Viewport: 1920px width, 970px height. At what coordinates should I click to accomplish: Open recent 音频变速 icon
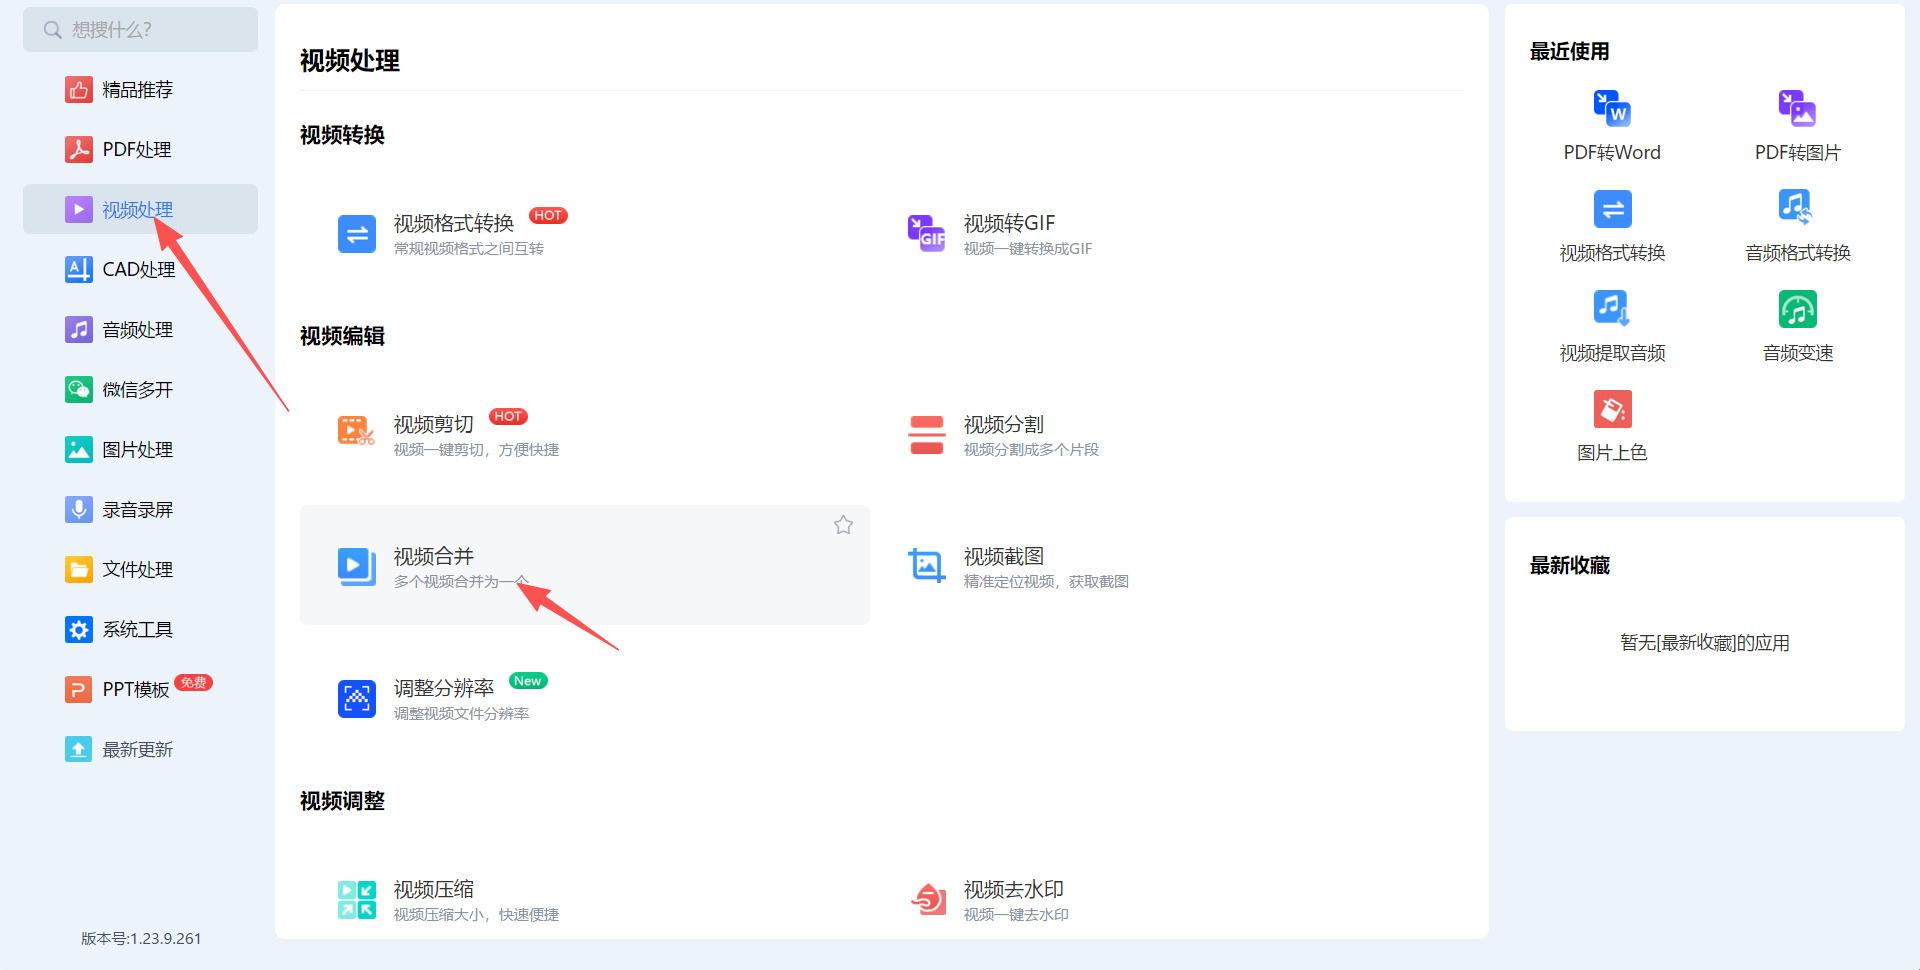1798,309
